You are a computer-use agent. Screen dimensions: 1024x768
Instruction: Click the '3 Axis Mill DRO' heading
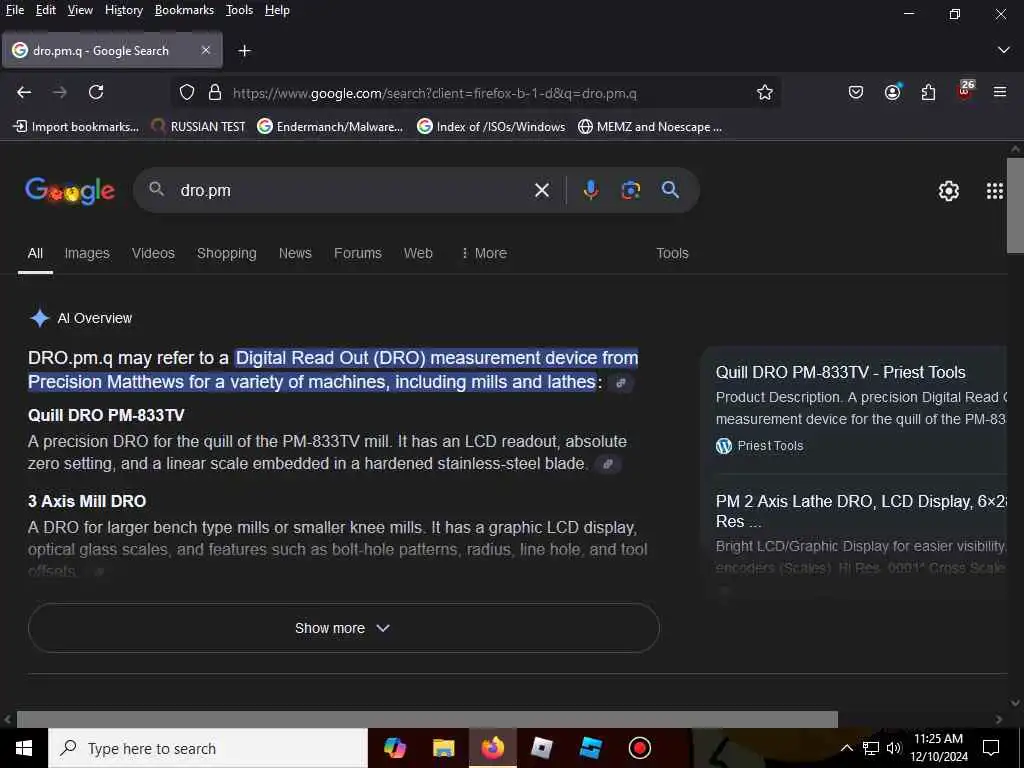click(87, 502)
